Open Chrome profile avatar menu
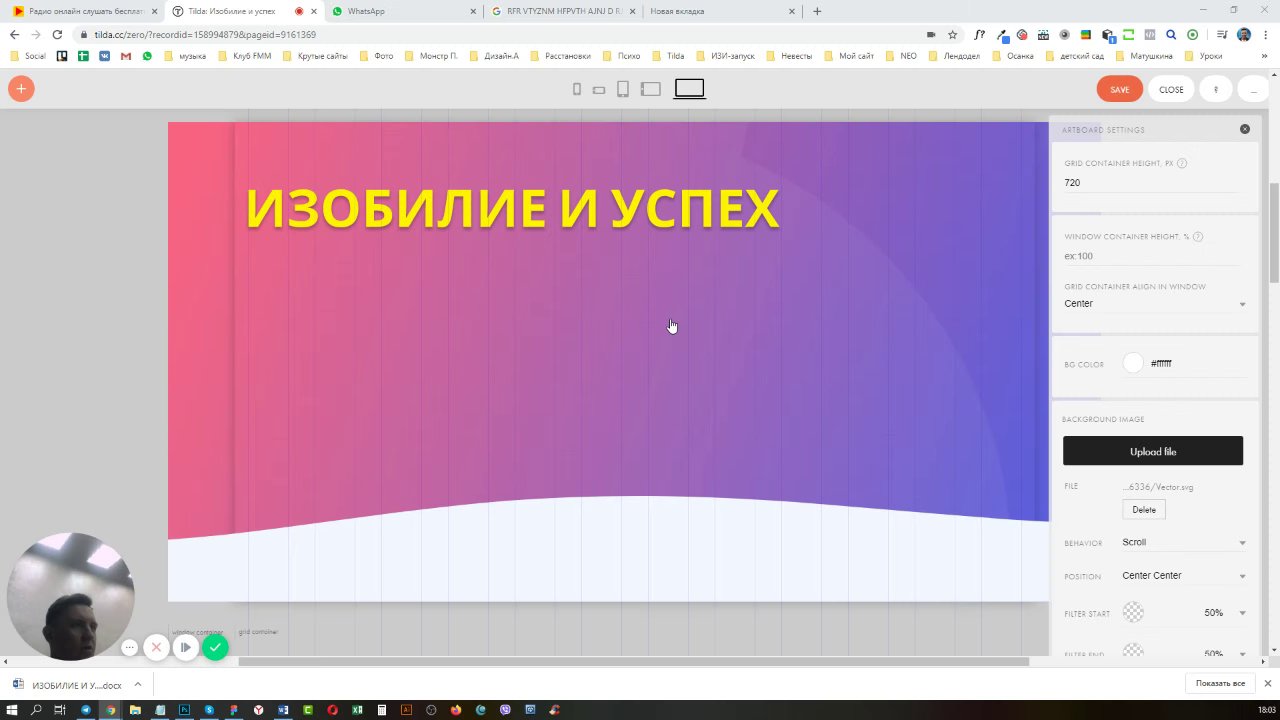 click(x=1244, y=34)
